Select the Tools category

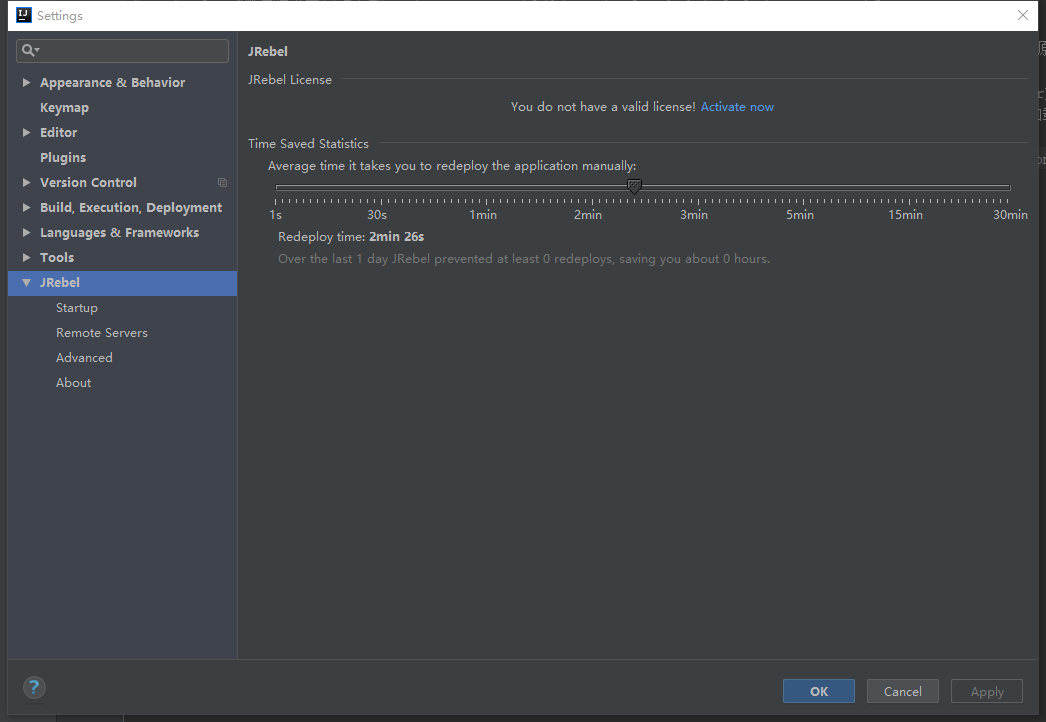(57, 258)
